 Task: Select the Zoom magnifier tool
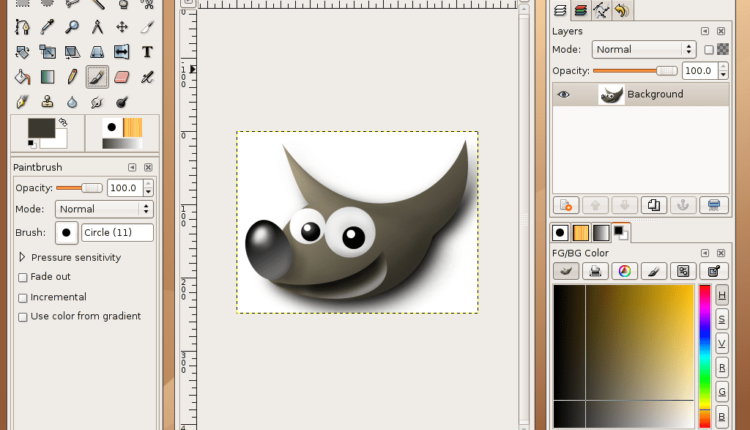click(x=72, y=27)
